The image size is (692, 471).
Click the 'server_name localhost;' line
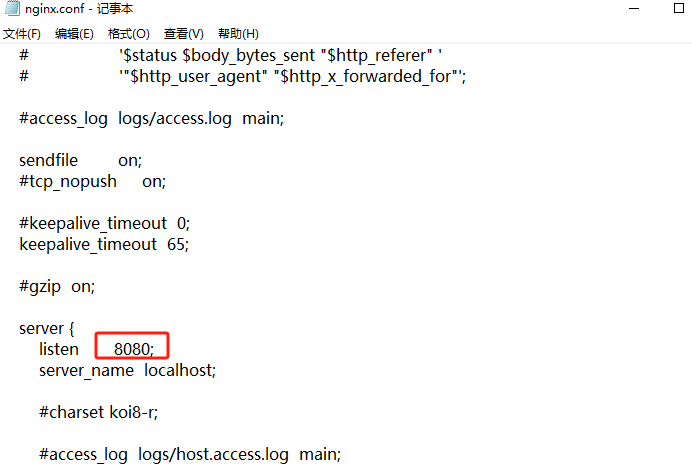click(128, 371)
